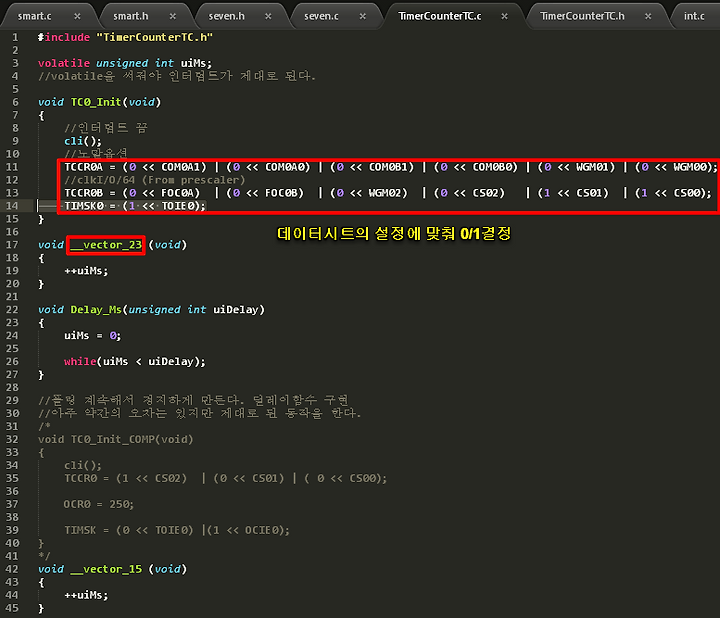The image size is (720, 618).
Task: Close the smart.h tab
Action: pyautogui.click(x=173, y=17)
